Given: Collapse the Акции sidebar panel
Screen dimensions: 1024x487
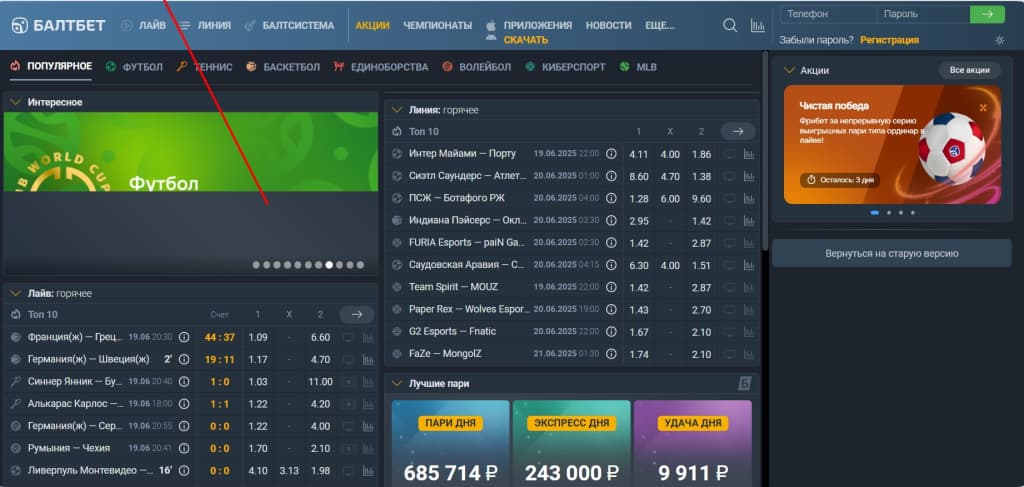Looking at the screenshot, I should click(788, 70).
